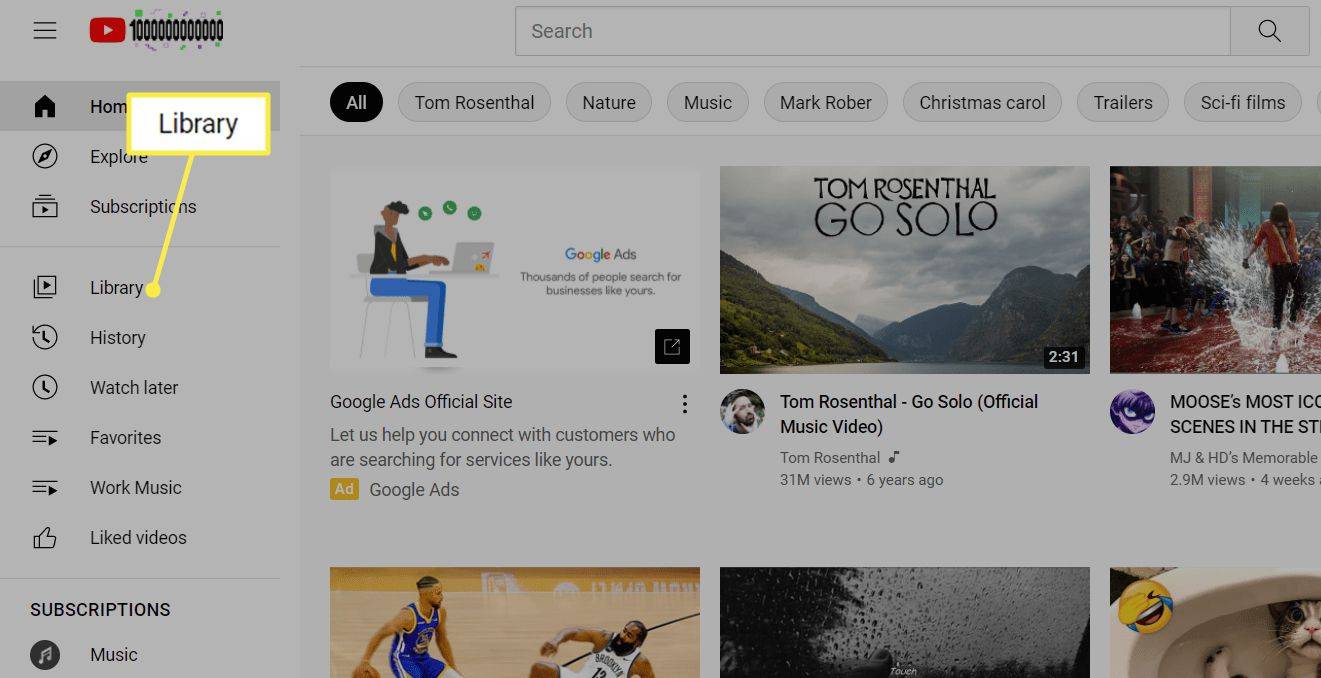The image size is (1321, 678).
Task: Play the rainy window video thumbnail
Action: tap(905, 622)
